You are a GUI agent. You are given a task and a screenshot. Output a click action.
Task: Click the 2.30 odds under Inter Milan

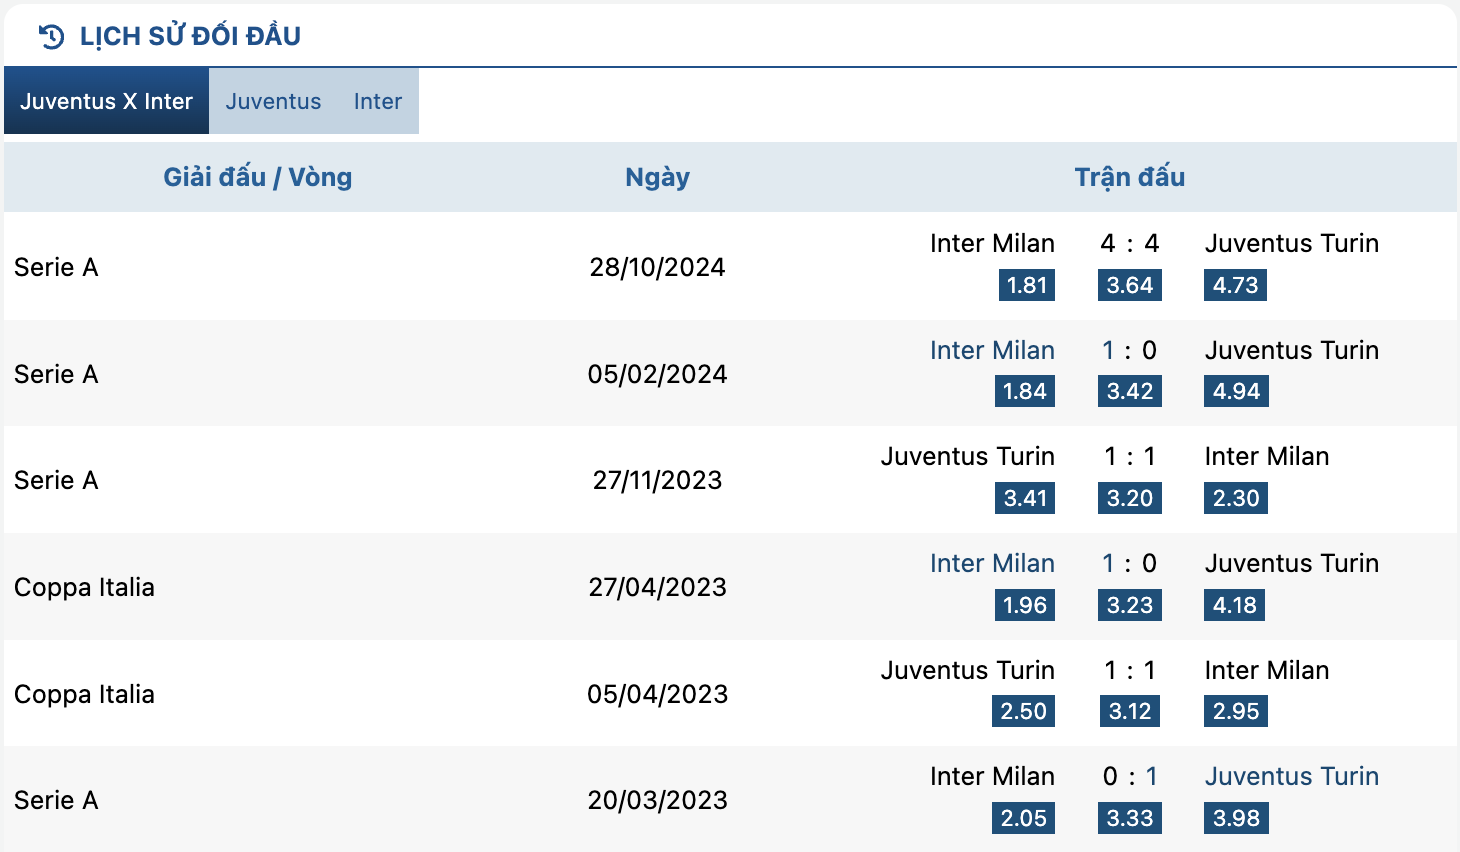(1236, 498)
